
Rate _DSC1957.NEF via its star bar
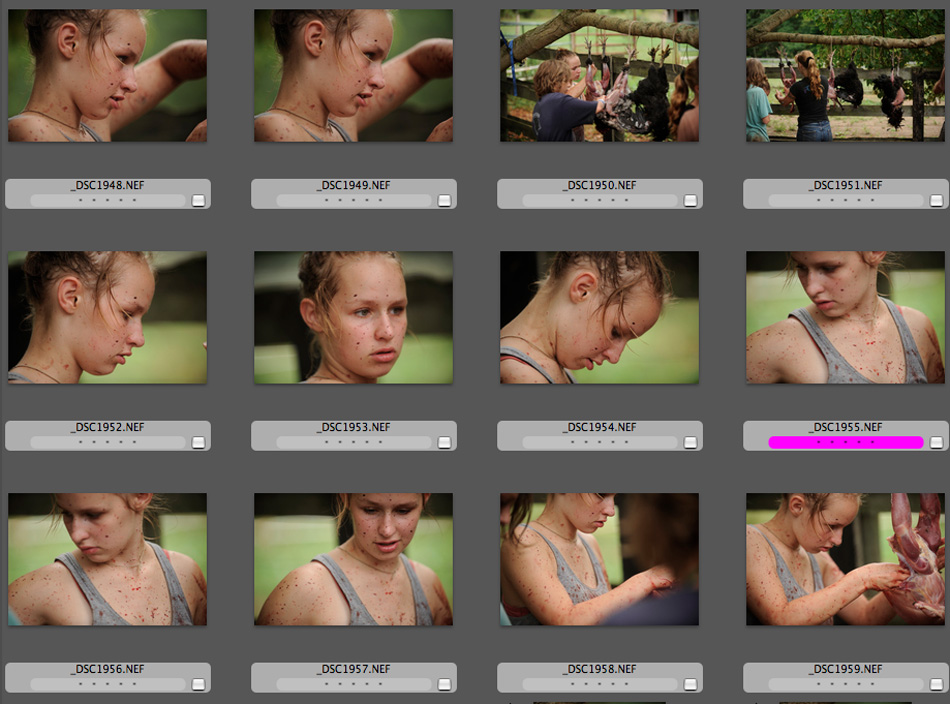[354, 684]
